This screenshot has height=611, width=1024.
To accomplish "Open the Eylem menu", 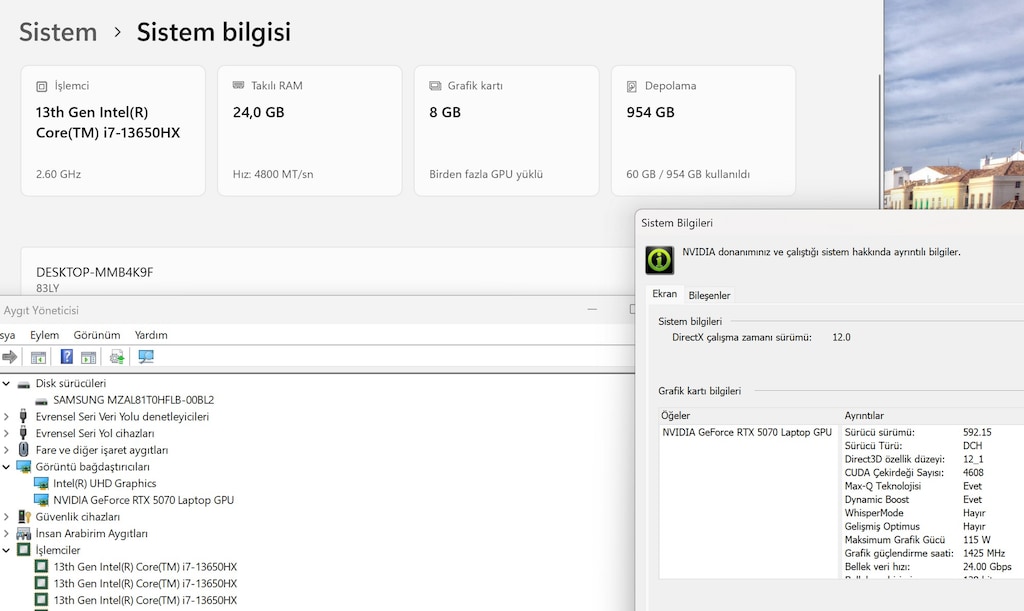I will click(44, 335).
